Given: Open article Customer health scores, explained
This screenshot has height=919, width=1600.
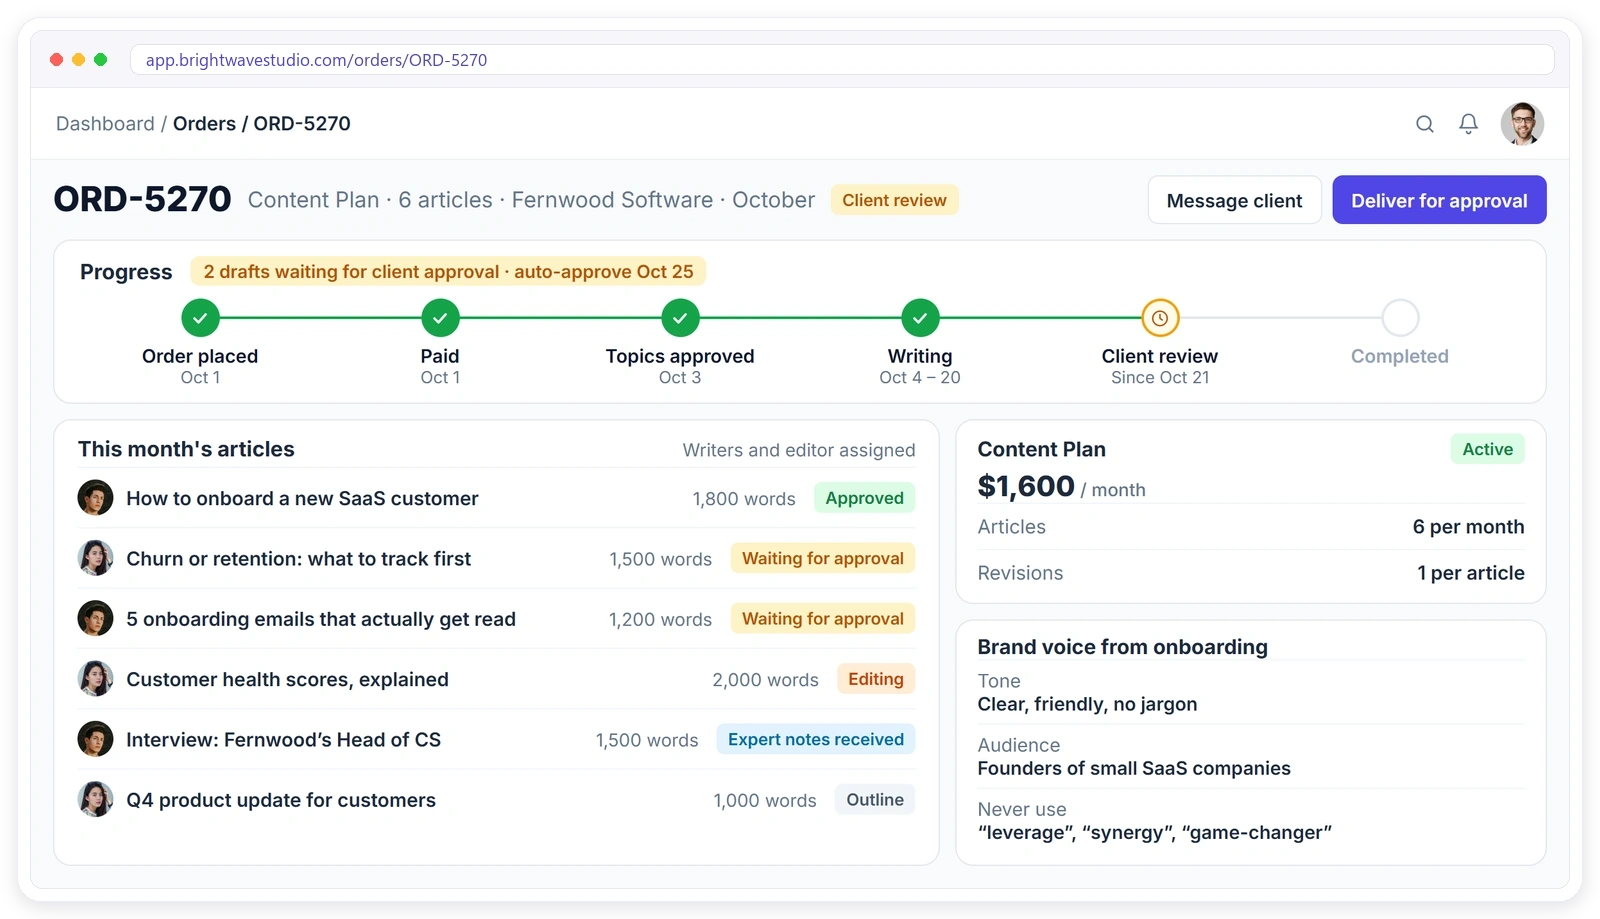Looking at the screenshot, I should 287,679.
